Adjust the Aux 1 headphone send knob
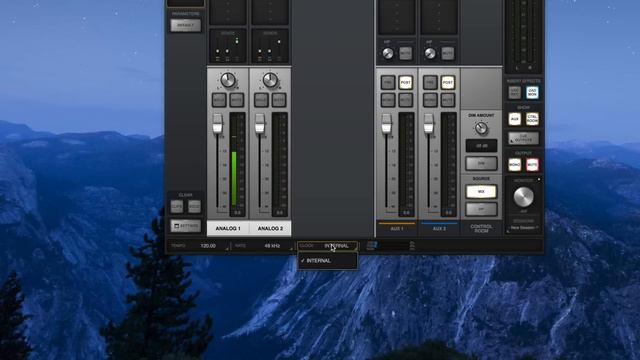 387,53
